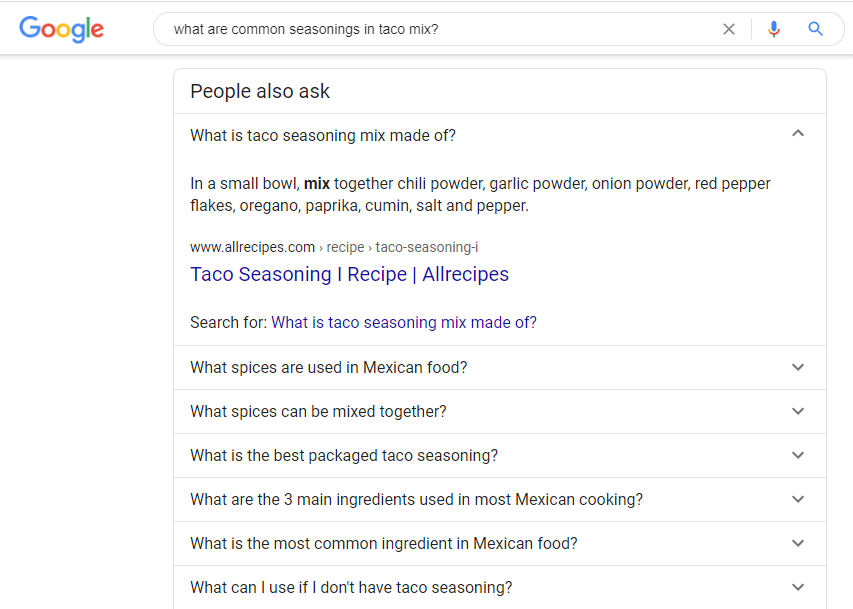Click the Google logo
The image size is (853, 609).
coord(61,29)
